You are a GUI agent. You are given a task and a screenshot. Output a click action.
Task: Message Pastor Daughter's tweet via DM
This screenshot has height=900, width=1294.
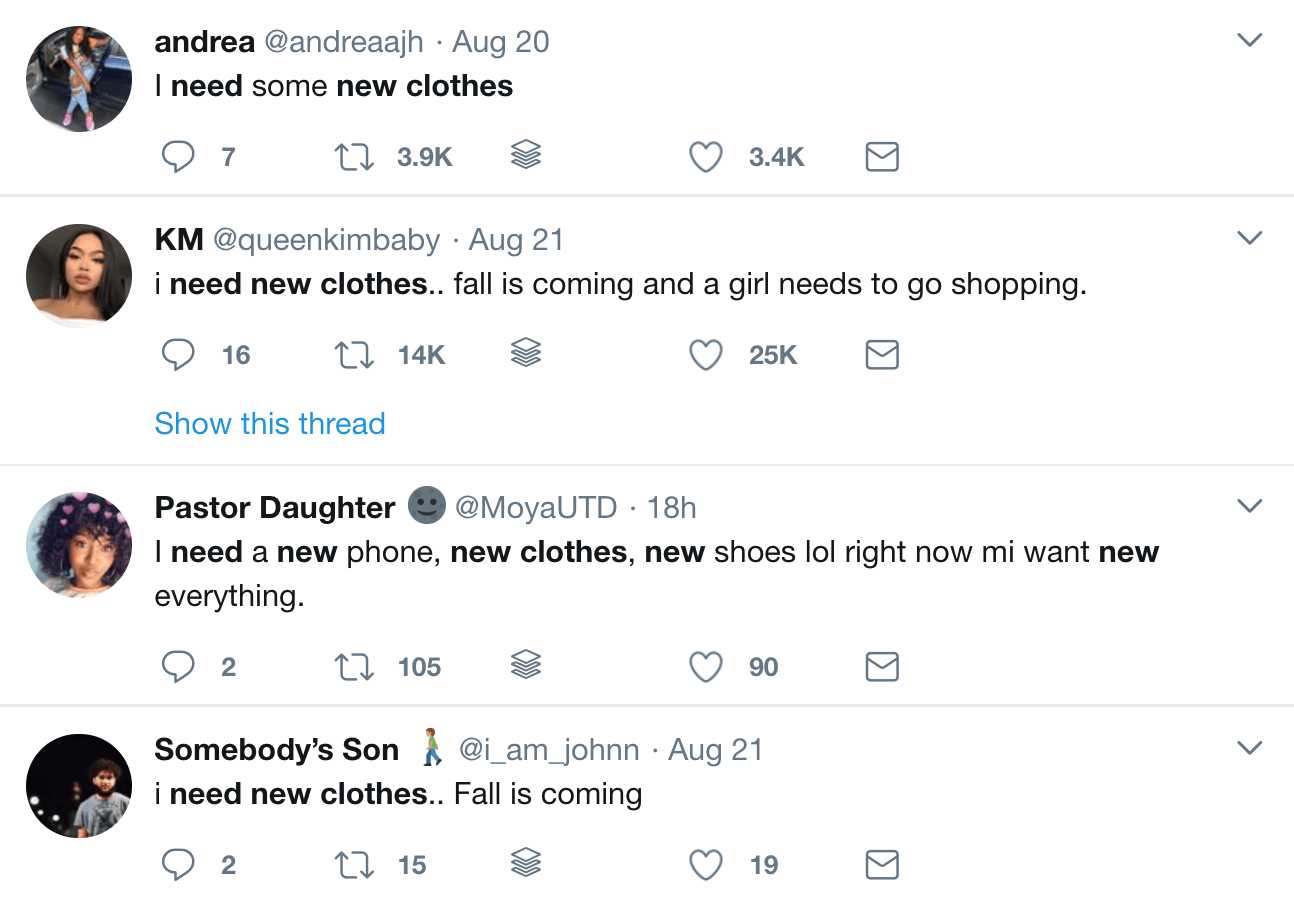[881, 666]
